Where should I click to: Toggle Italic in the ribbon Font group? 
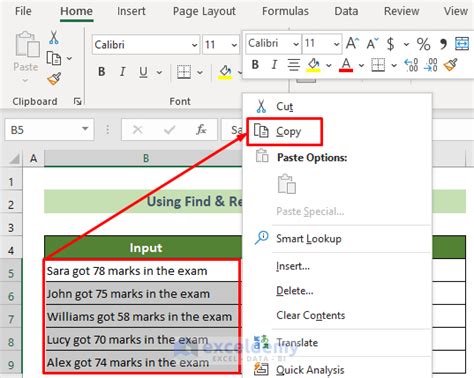(x=122, y=72)
